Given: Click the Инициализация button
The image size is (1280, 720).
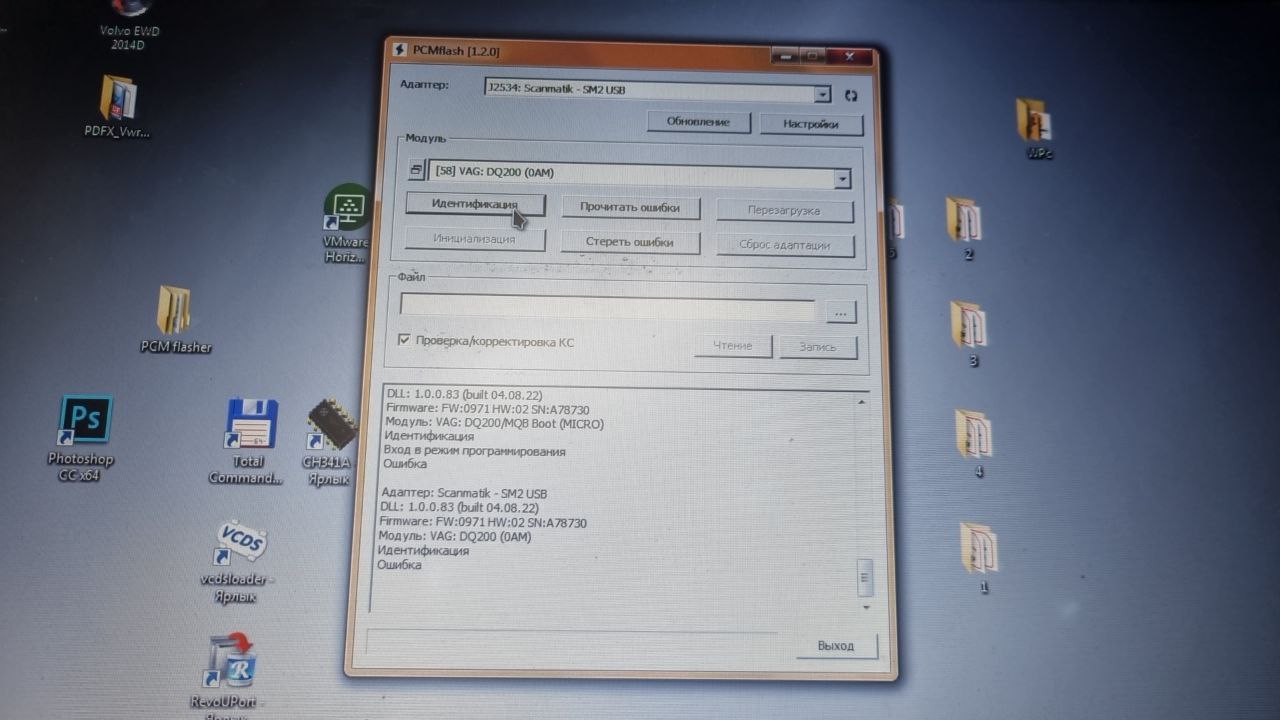Looking at the screenshot, I should [x=474, y=239].
